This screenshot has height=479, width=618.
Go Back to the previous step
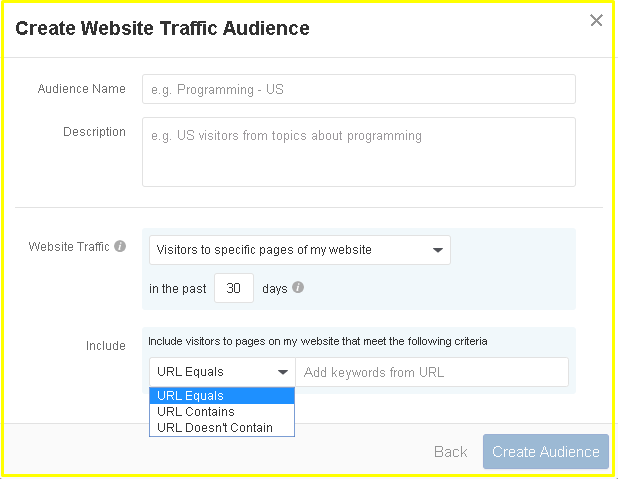coord(450,452)
